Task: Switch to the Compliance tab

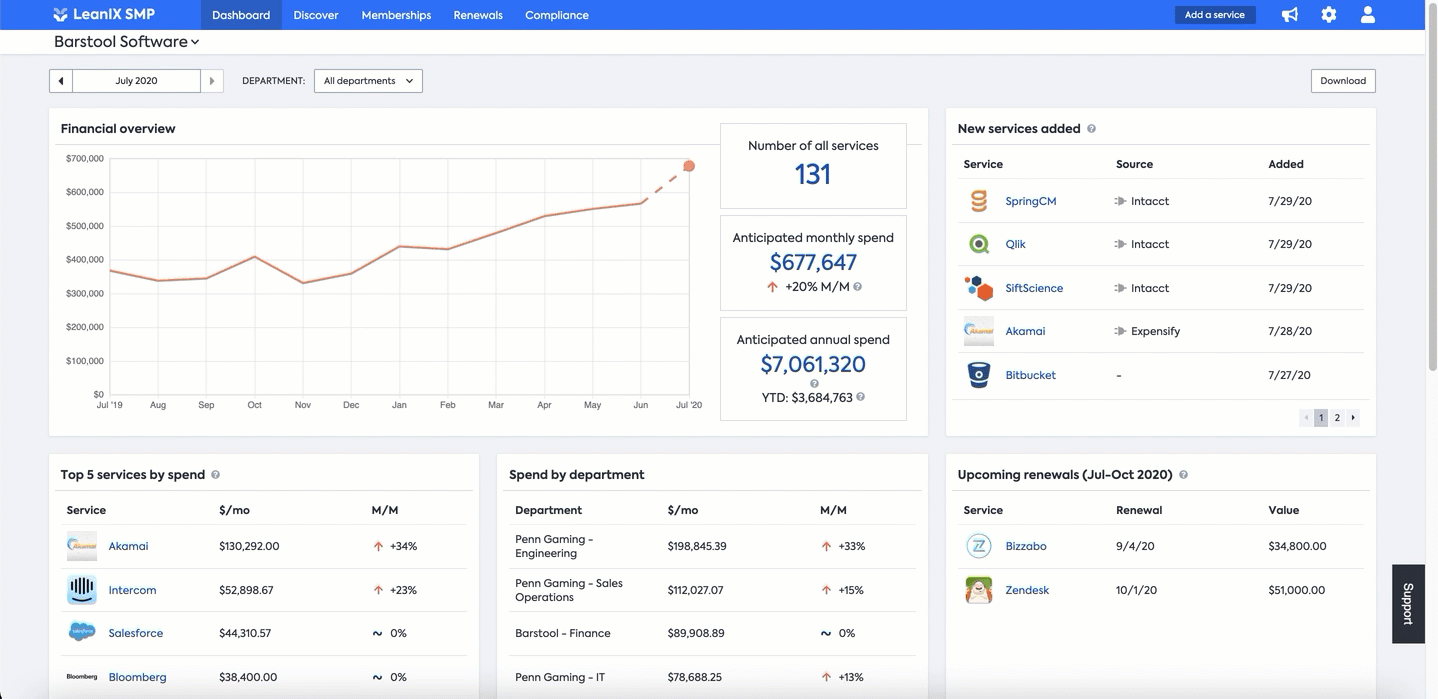Action: [557, 15]
